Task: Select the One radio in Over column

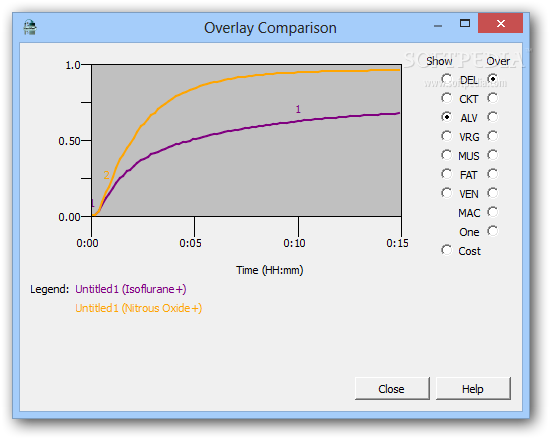Action: [x=493, y=231]
